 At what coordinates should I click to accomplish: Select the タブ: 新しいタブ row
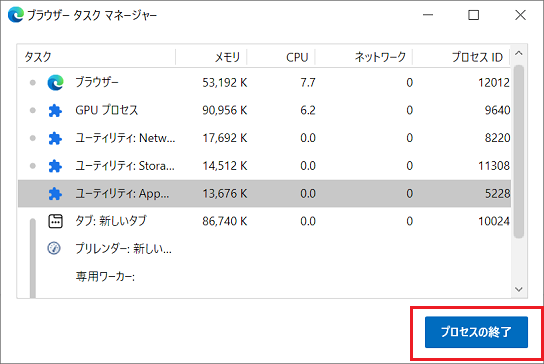pos(264,221)
